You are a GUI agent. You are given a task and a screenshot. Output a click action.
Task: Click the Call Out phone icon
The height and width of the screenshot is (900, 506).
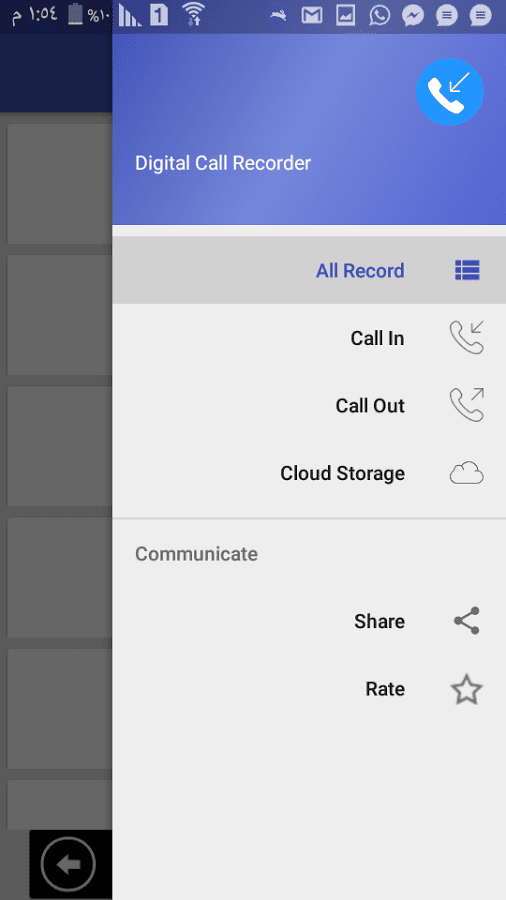tap(467, 405)
